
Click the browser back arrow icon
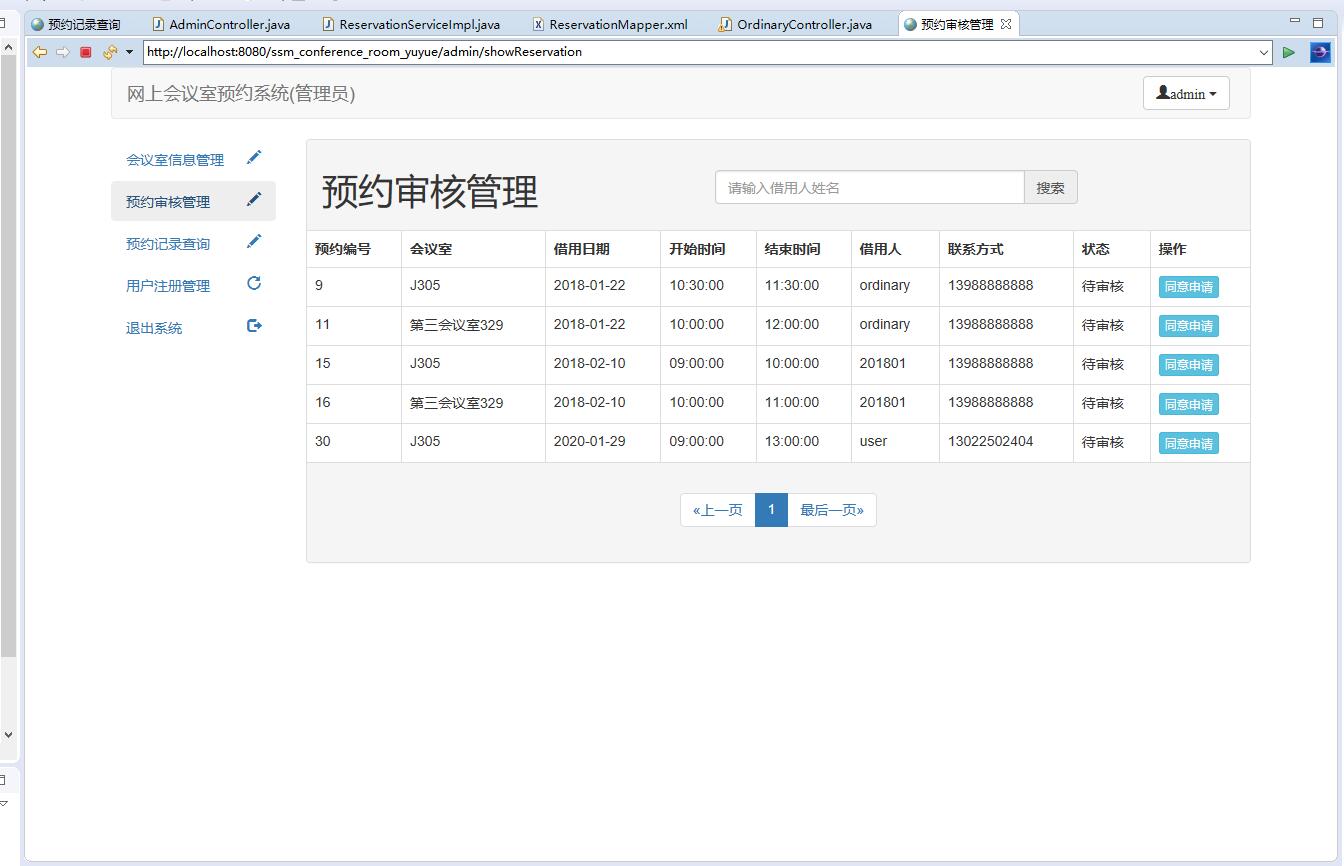pos(39,52)
